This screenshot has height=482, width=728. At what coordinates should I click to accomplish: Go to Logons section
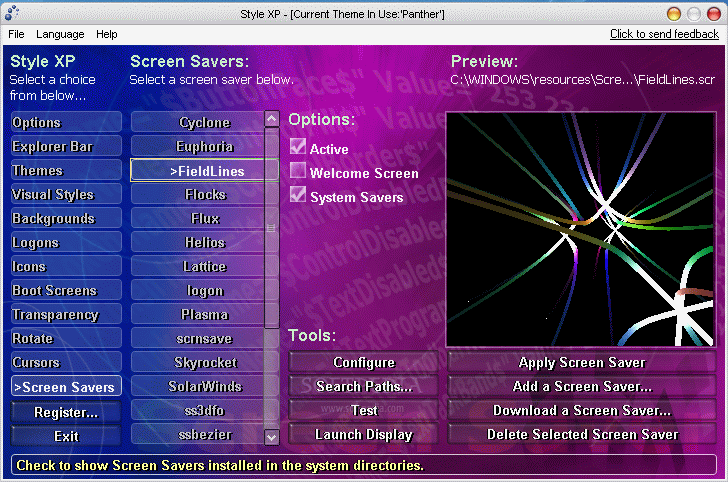point(66,242)
